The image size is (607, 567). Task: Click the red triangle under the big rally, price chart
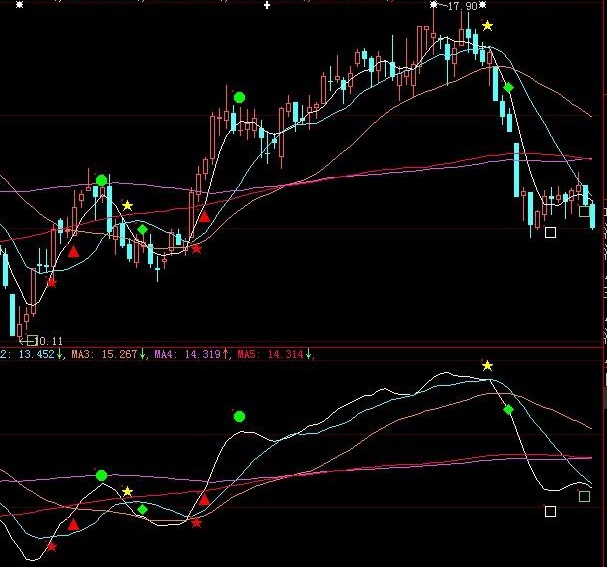tap(204, 217)
